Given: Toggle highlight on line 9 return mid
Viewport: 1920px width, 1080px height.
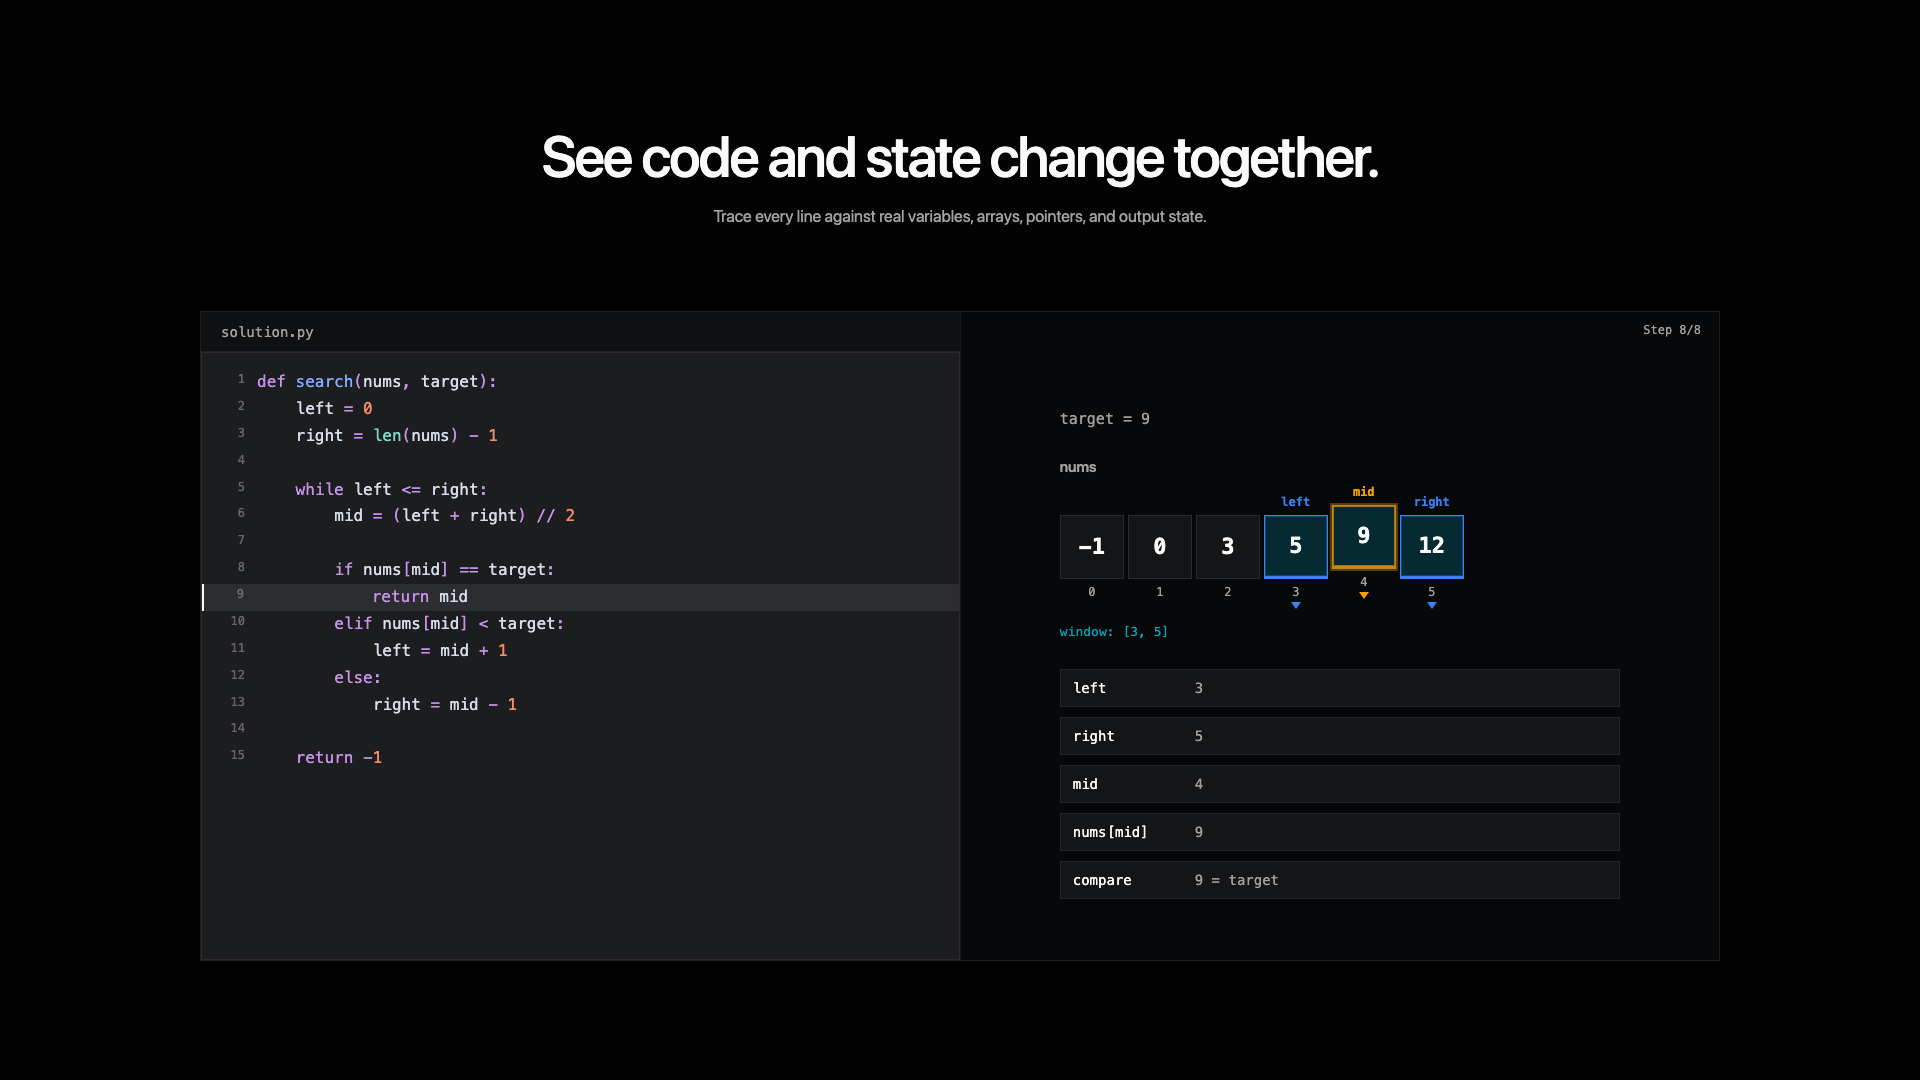Looking at the screenshot, I should tap(419, 596).
